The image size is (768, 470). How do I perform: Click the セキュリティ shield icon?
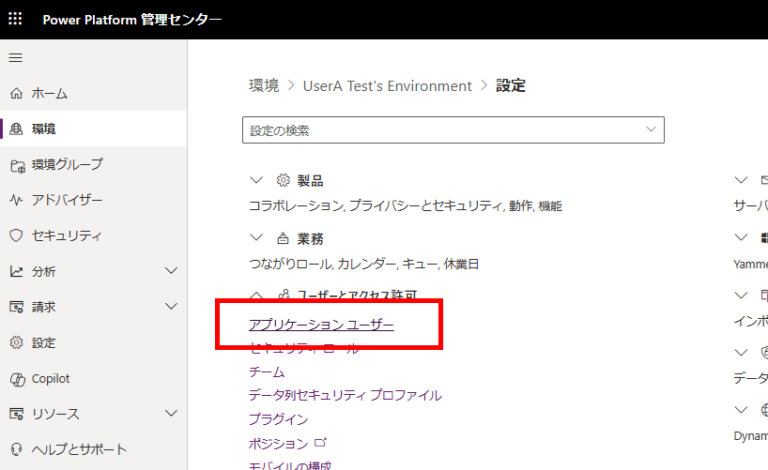pos(16,236)
